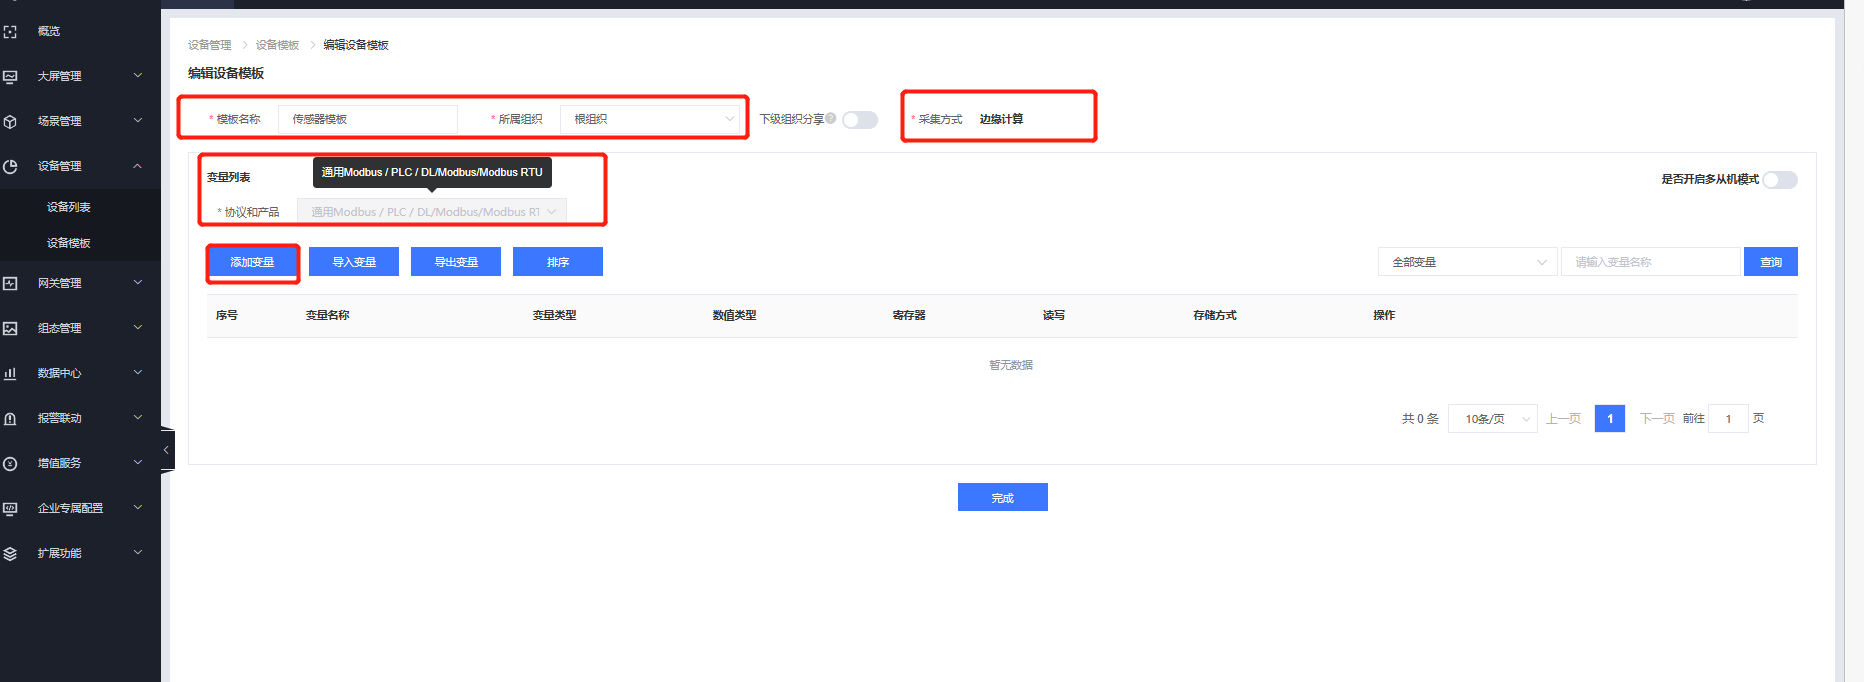The width and height of the screenshot is (1864, 682).
Task: Open 设备列表 in the sidebar
Action: pyautogui.click(x=69, y=207)
